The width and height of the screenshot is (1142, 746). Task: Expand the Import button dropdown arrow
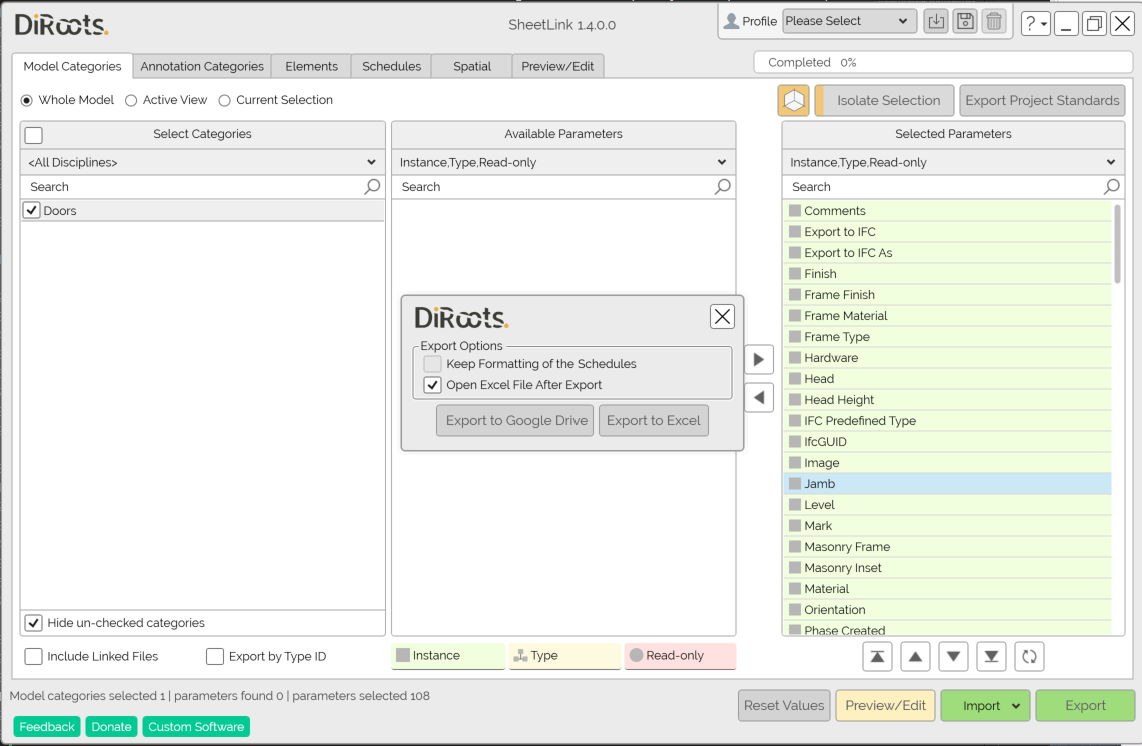(1016, 705)
